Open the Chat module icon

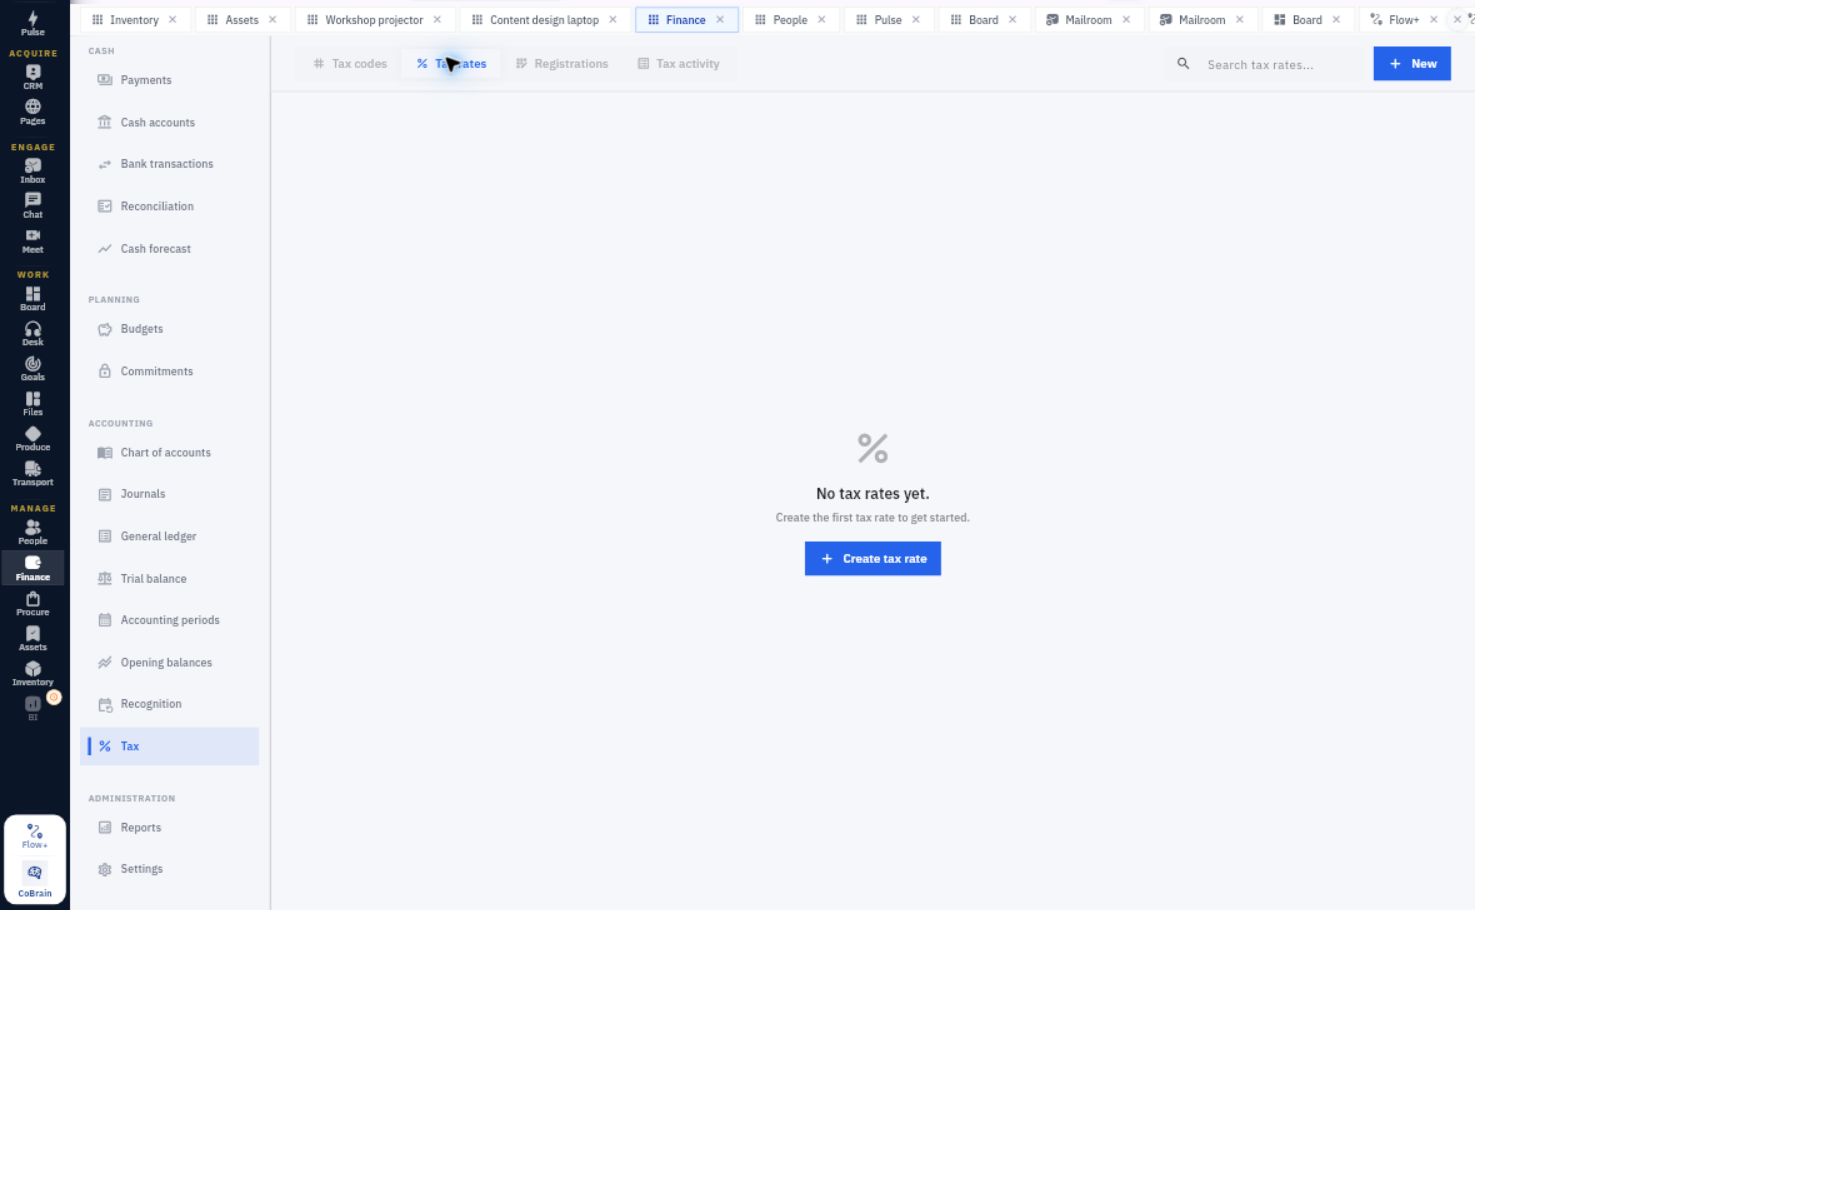tap(33, 206)
